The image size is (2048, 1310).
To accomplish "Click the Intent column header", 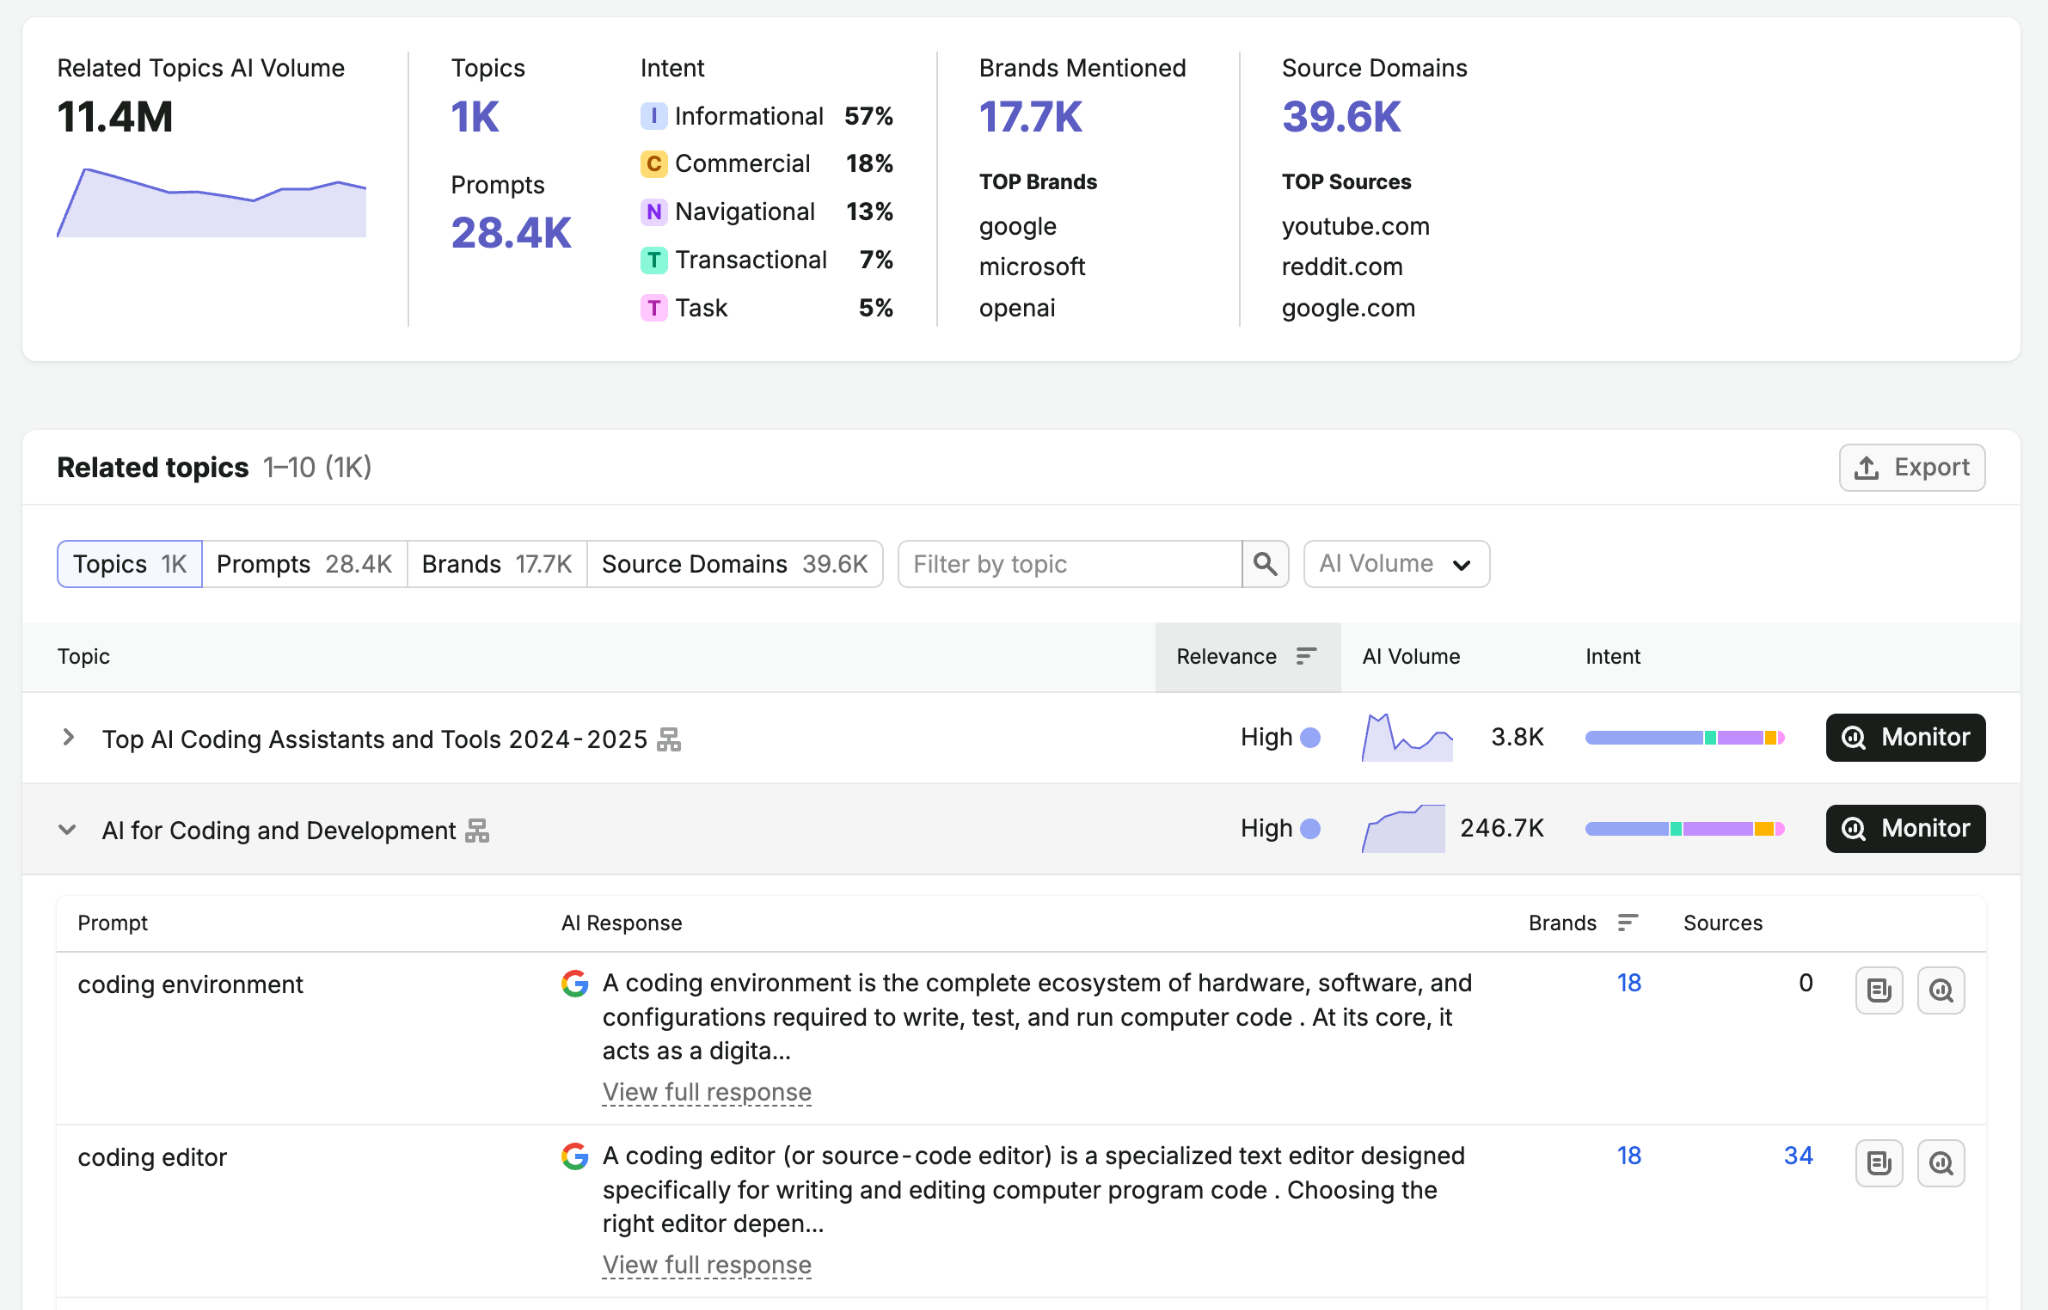I will [x=1612, y=657].
